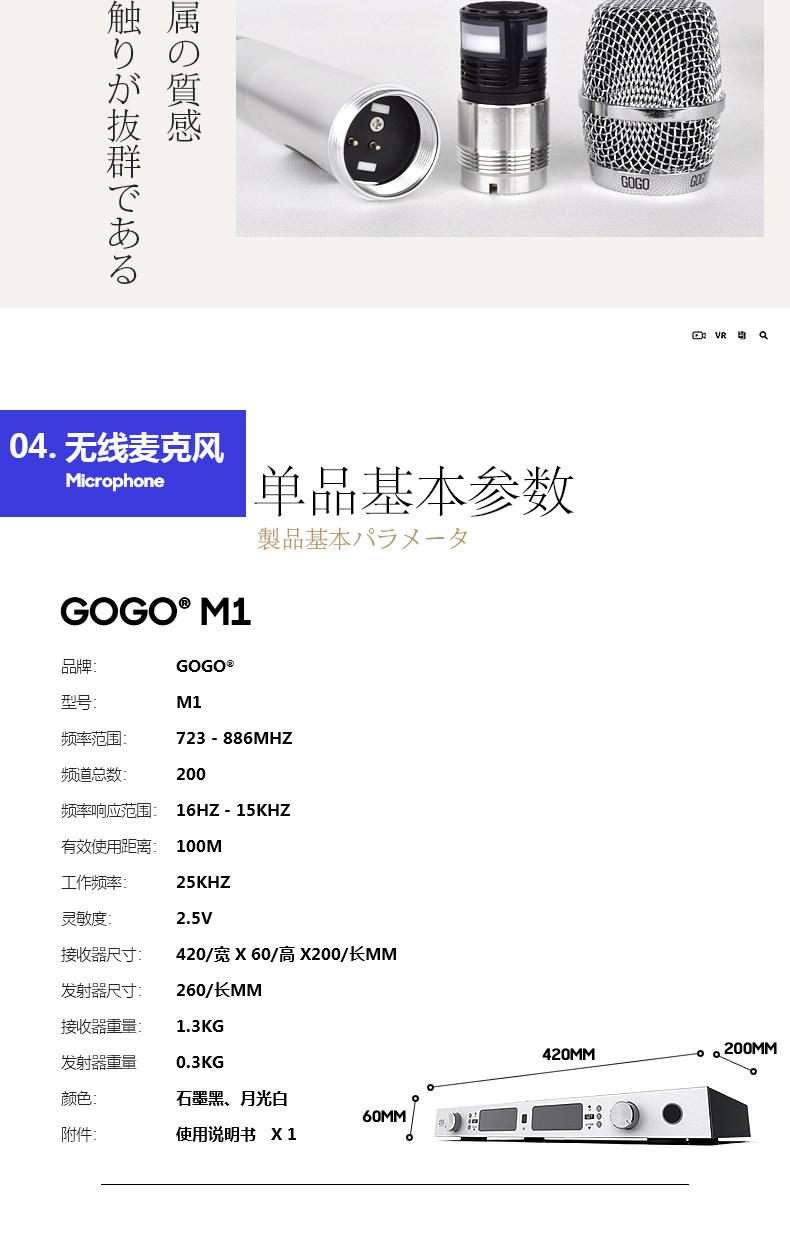Click the '品牌:' label
The width and height of the screenshot is (790, 1247).
(x=79, y=666)
